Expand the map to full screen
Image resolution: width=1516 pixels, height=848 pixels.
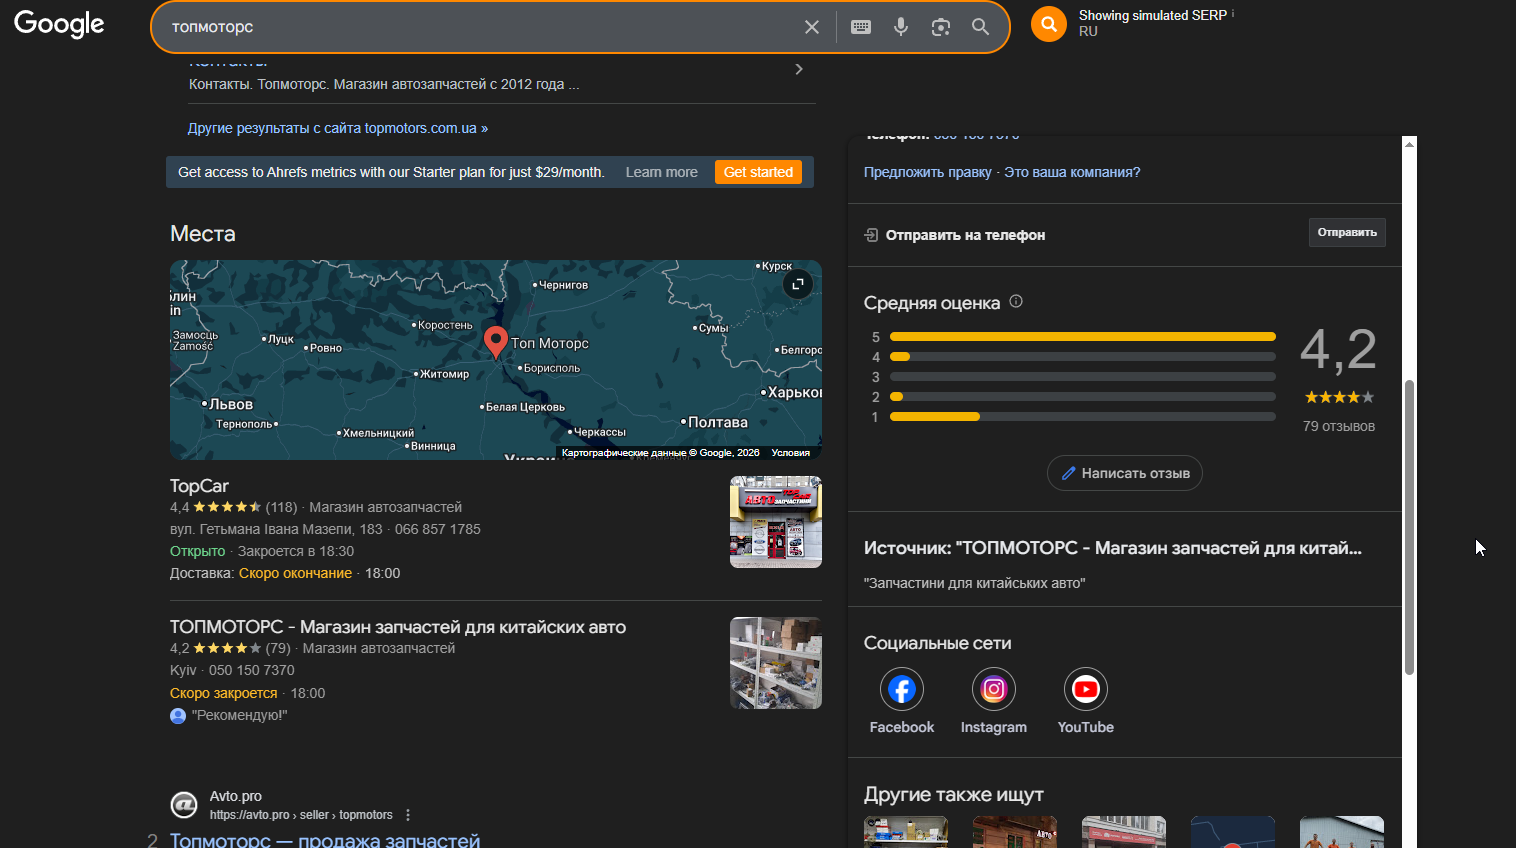coord(797,285)
